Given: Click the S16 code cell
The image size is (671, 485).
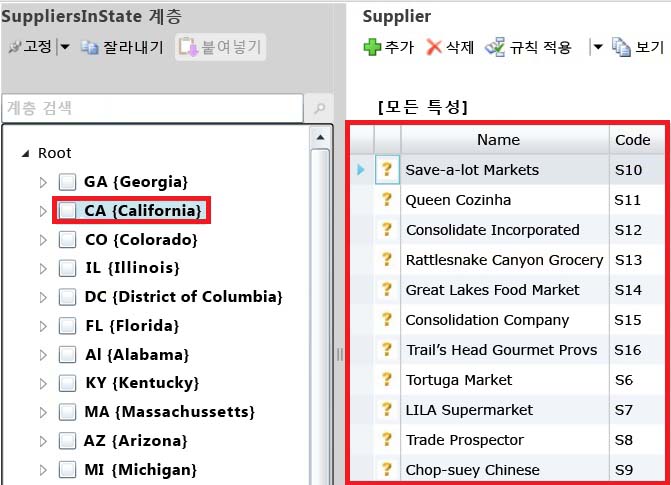Looking at the screenshot, I should (x=637, y=350).
